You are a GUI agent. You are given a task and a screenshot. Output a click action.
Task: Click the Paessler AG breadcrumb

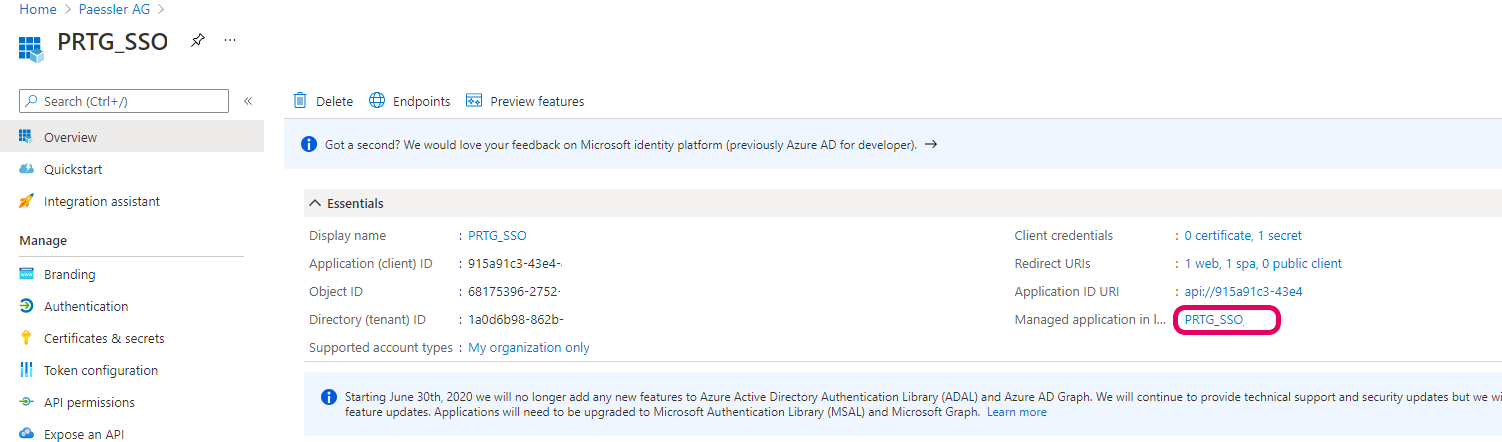[x=114, y=9]
